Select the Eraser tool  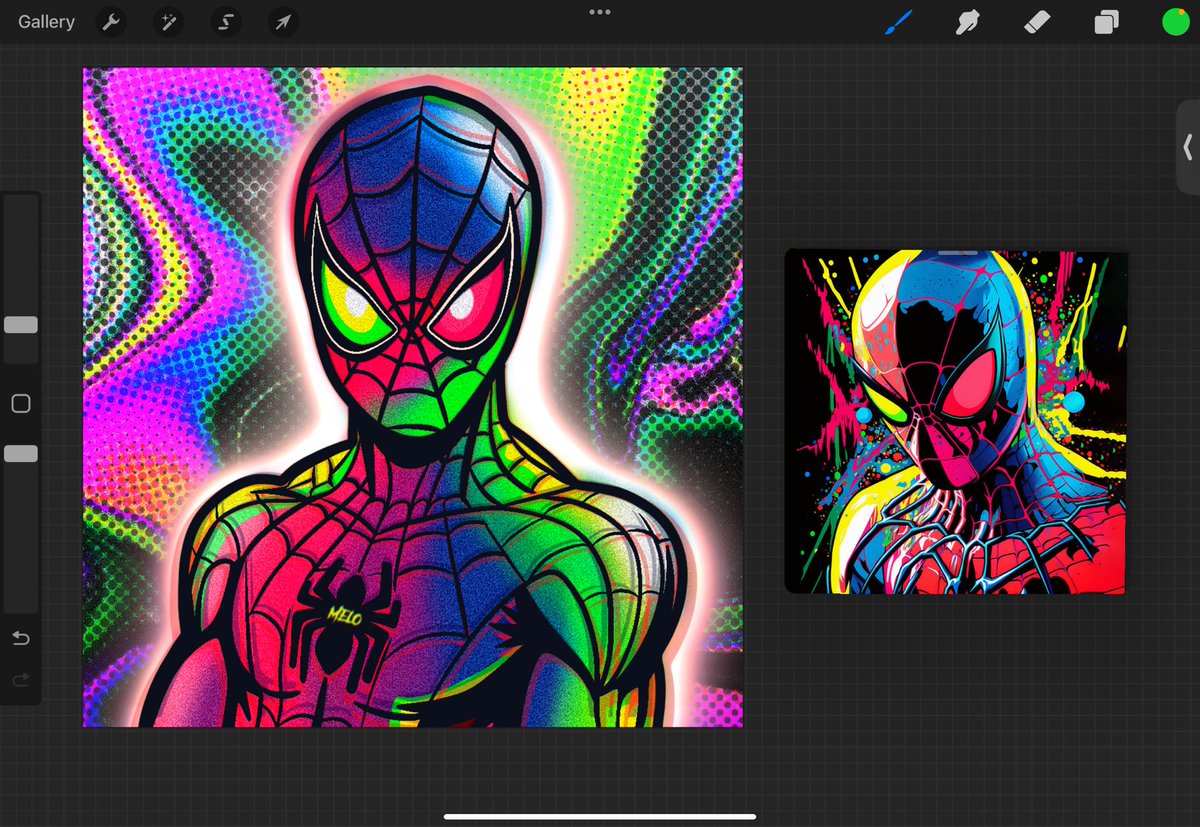click(x=1037, y=22)
